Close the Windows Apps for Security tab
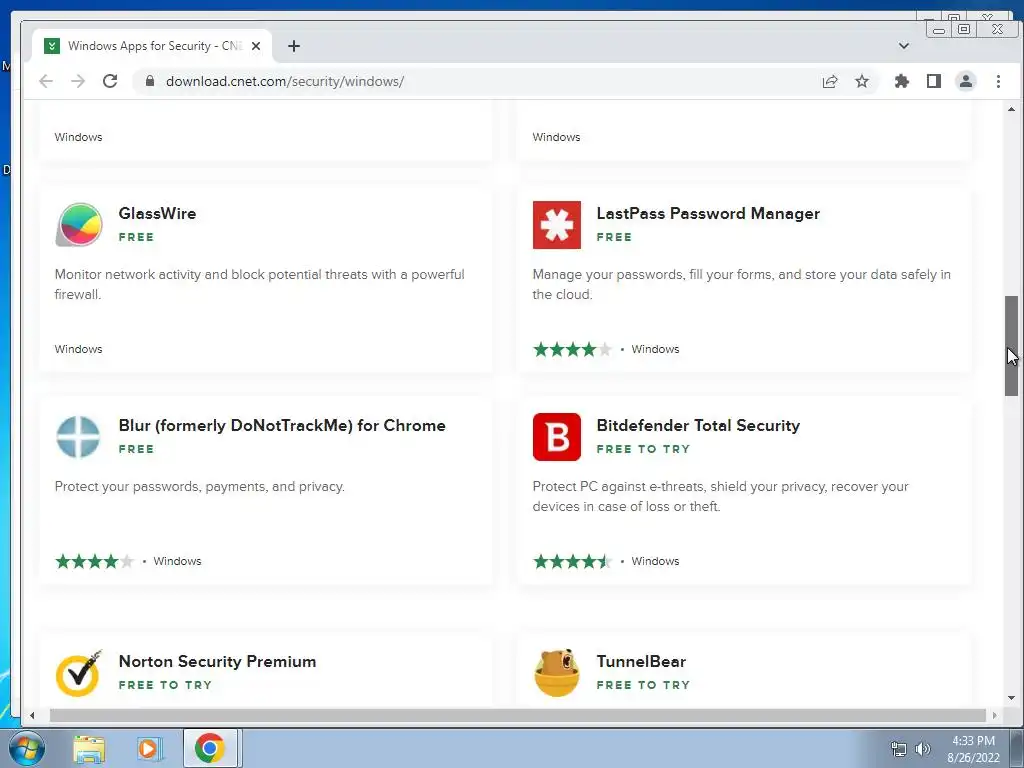The image size is (1024, 768). coord(256,46)
